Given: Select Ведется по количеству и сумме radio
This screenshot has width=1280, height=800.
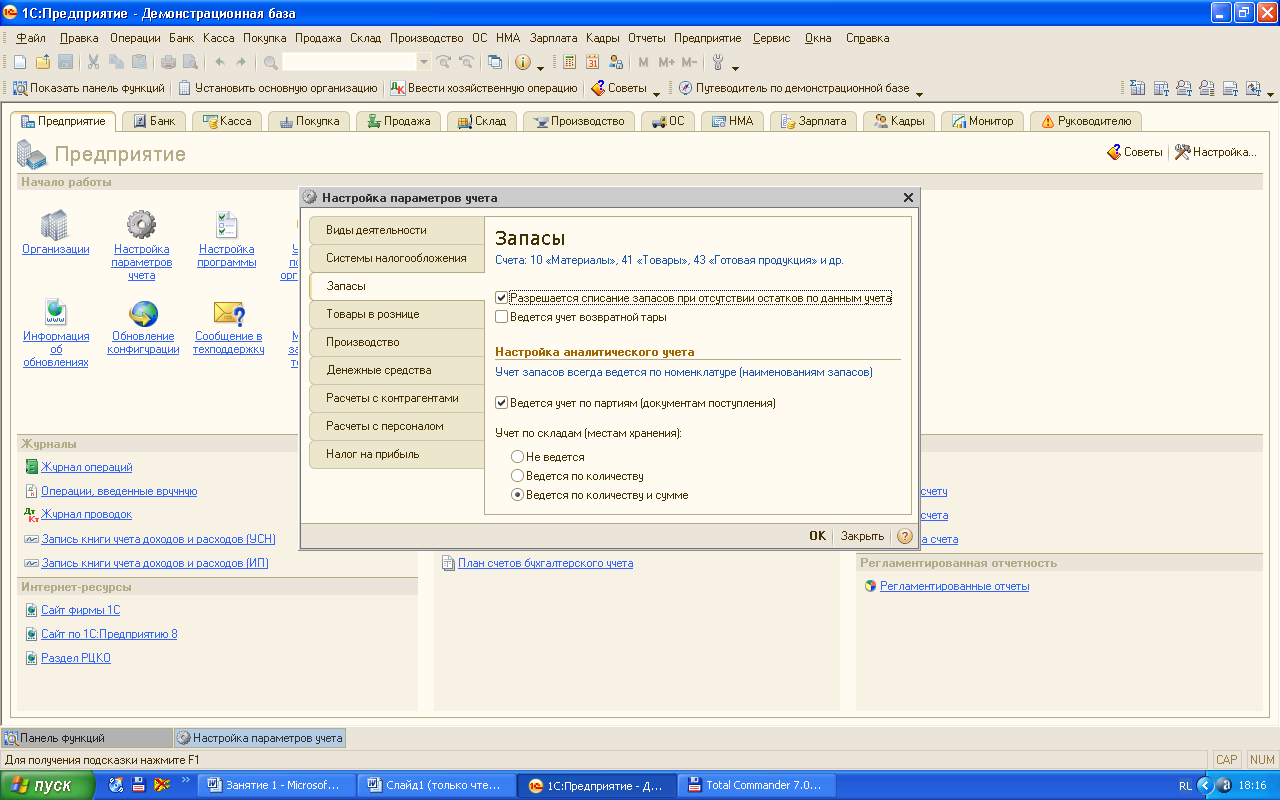Looking at the screenshot, I should click(517, 495).
